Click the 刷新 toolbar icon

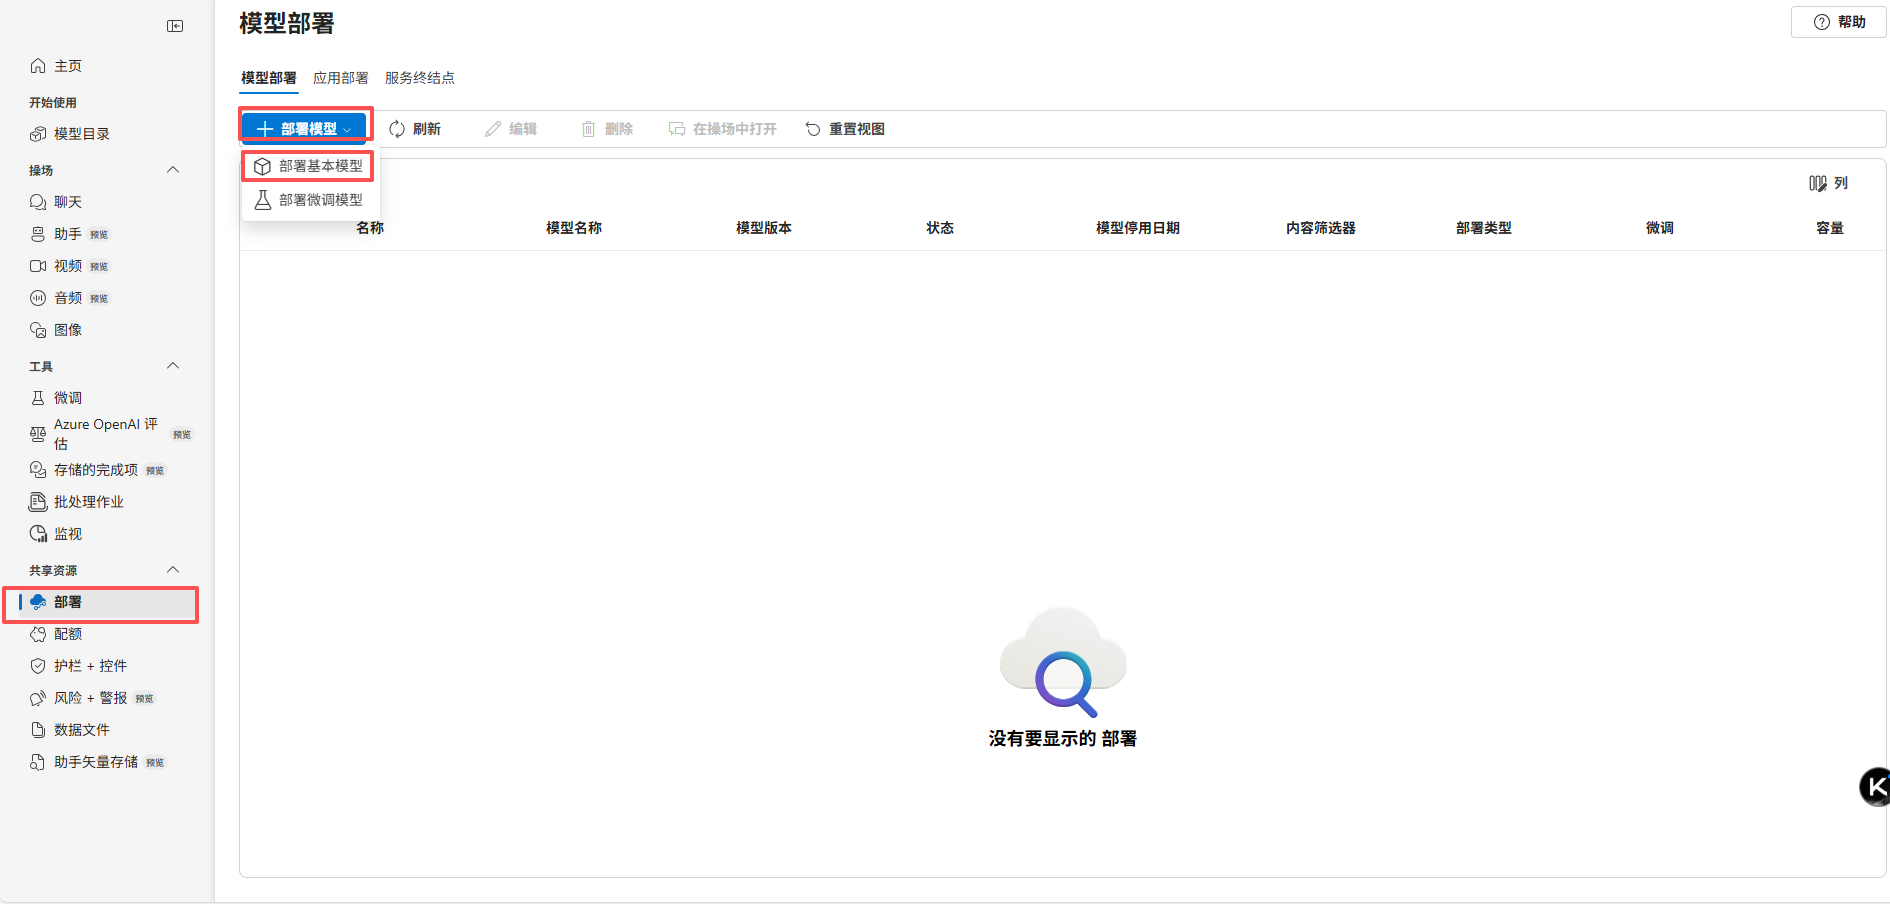pos(416,128)
